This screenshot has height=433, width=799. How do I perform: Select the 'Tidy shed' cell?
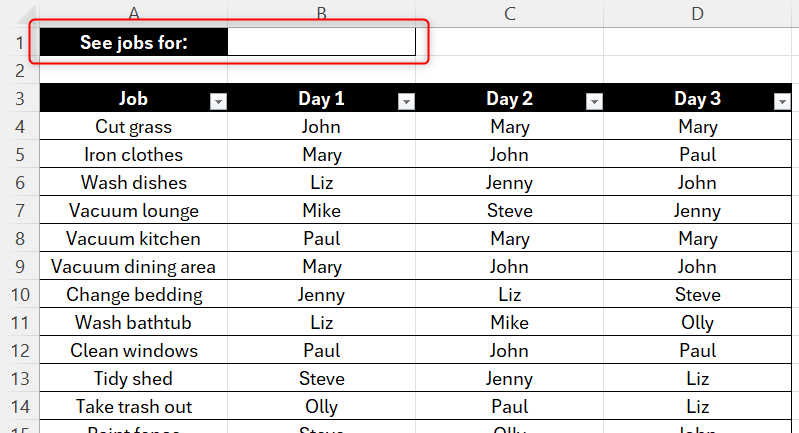tap(134, 378)
